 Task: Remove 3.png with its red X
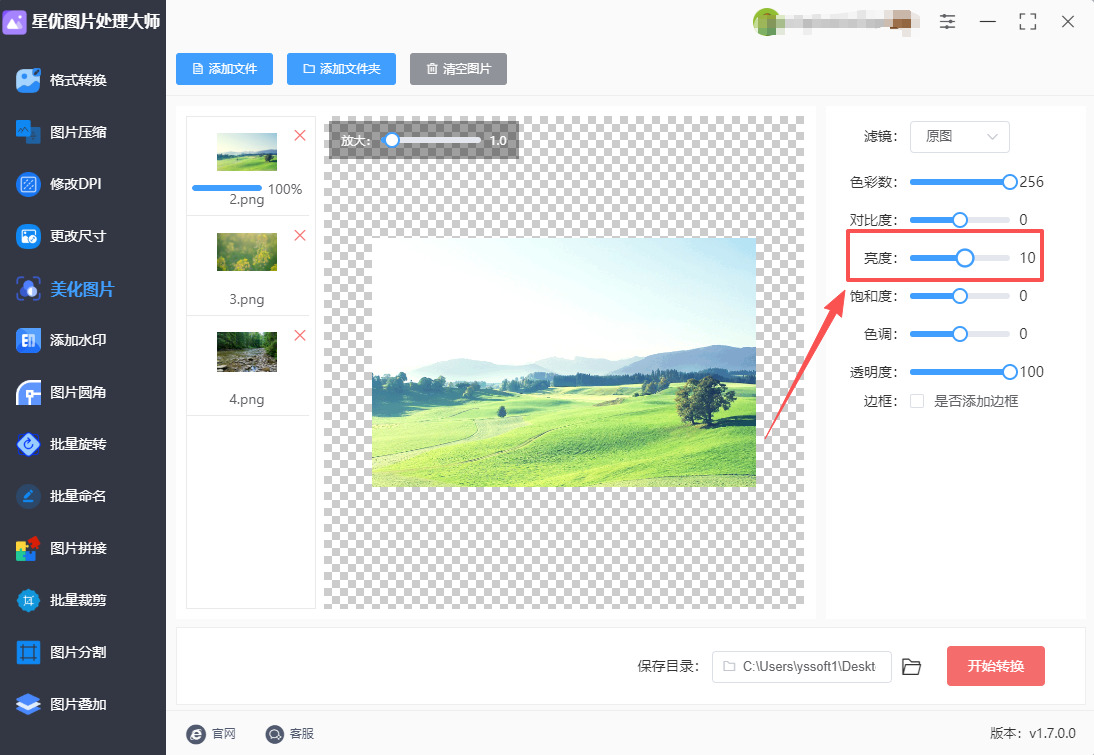[300, 235]
